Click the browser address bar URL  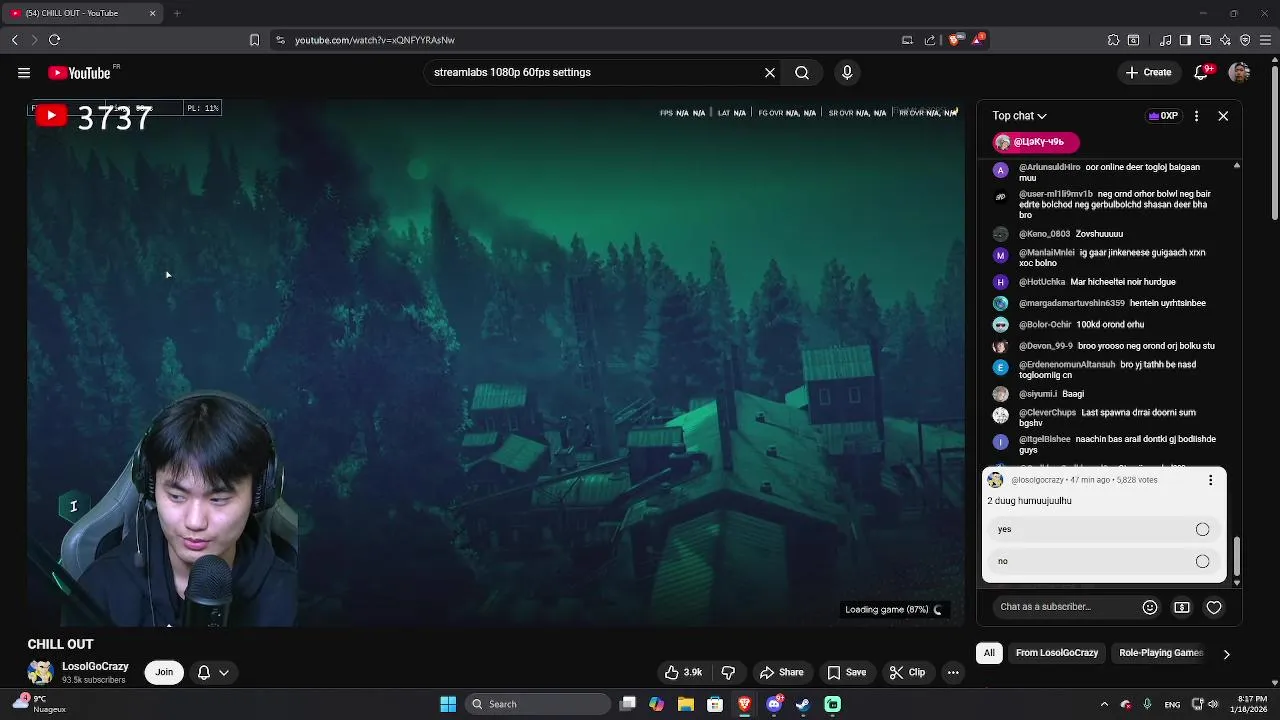tap(375, 40)
